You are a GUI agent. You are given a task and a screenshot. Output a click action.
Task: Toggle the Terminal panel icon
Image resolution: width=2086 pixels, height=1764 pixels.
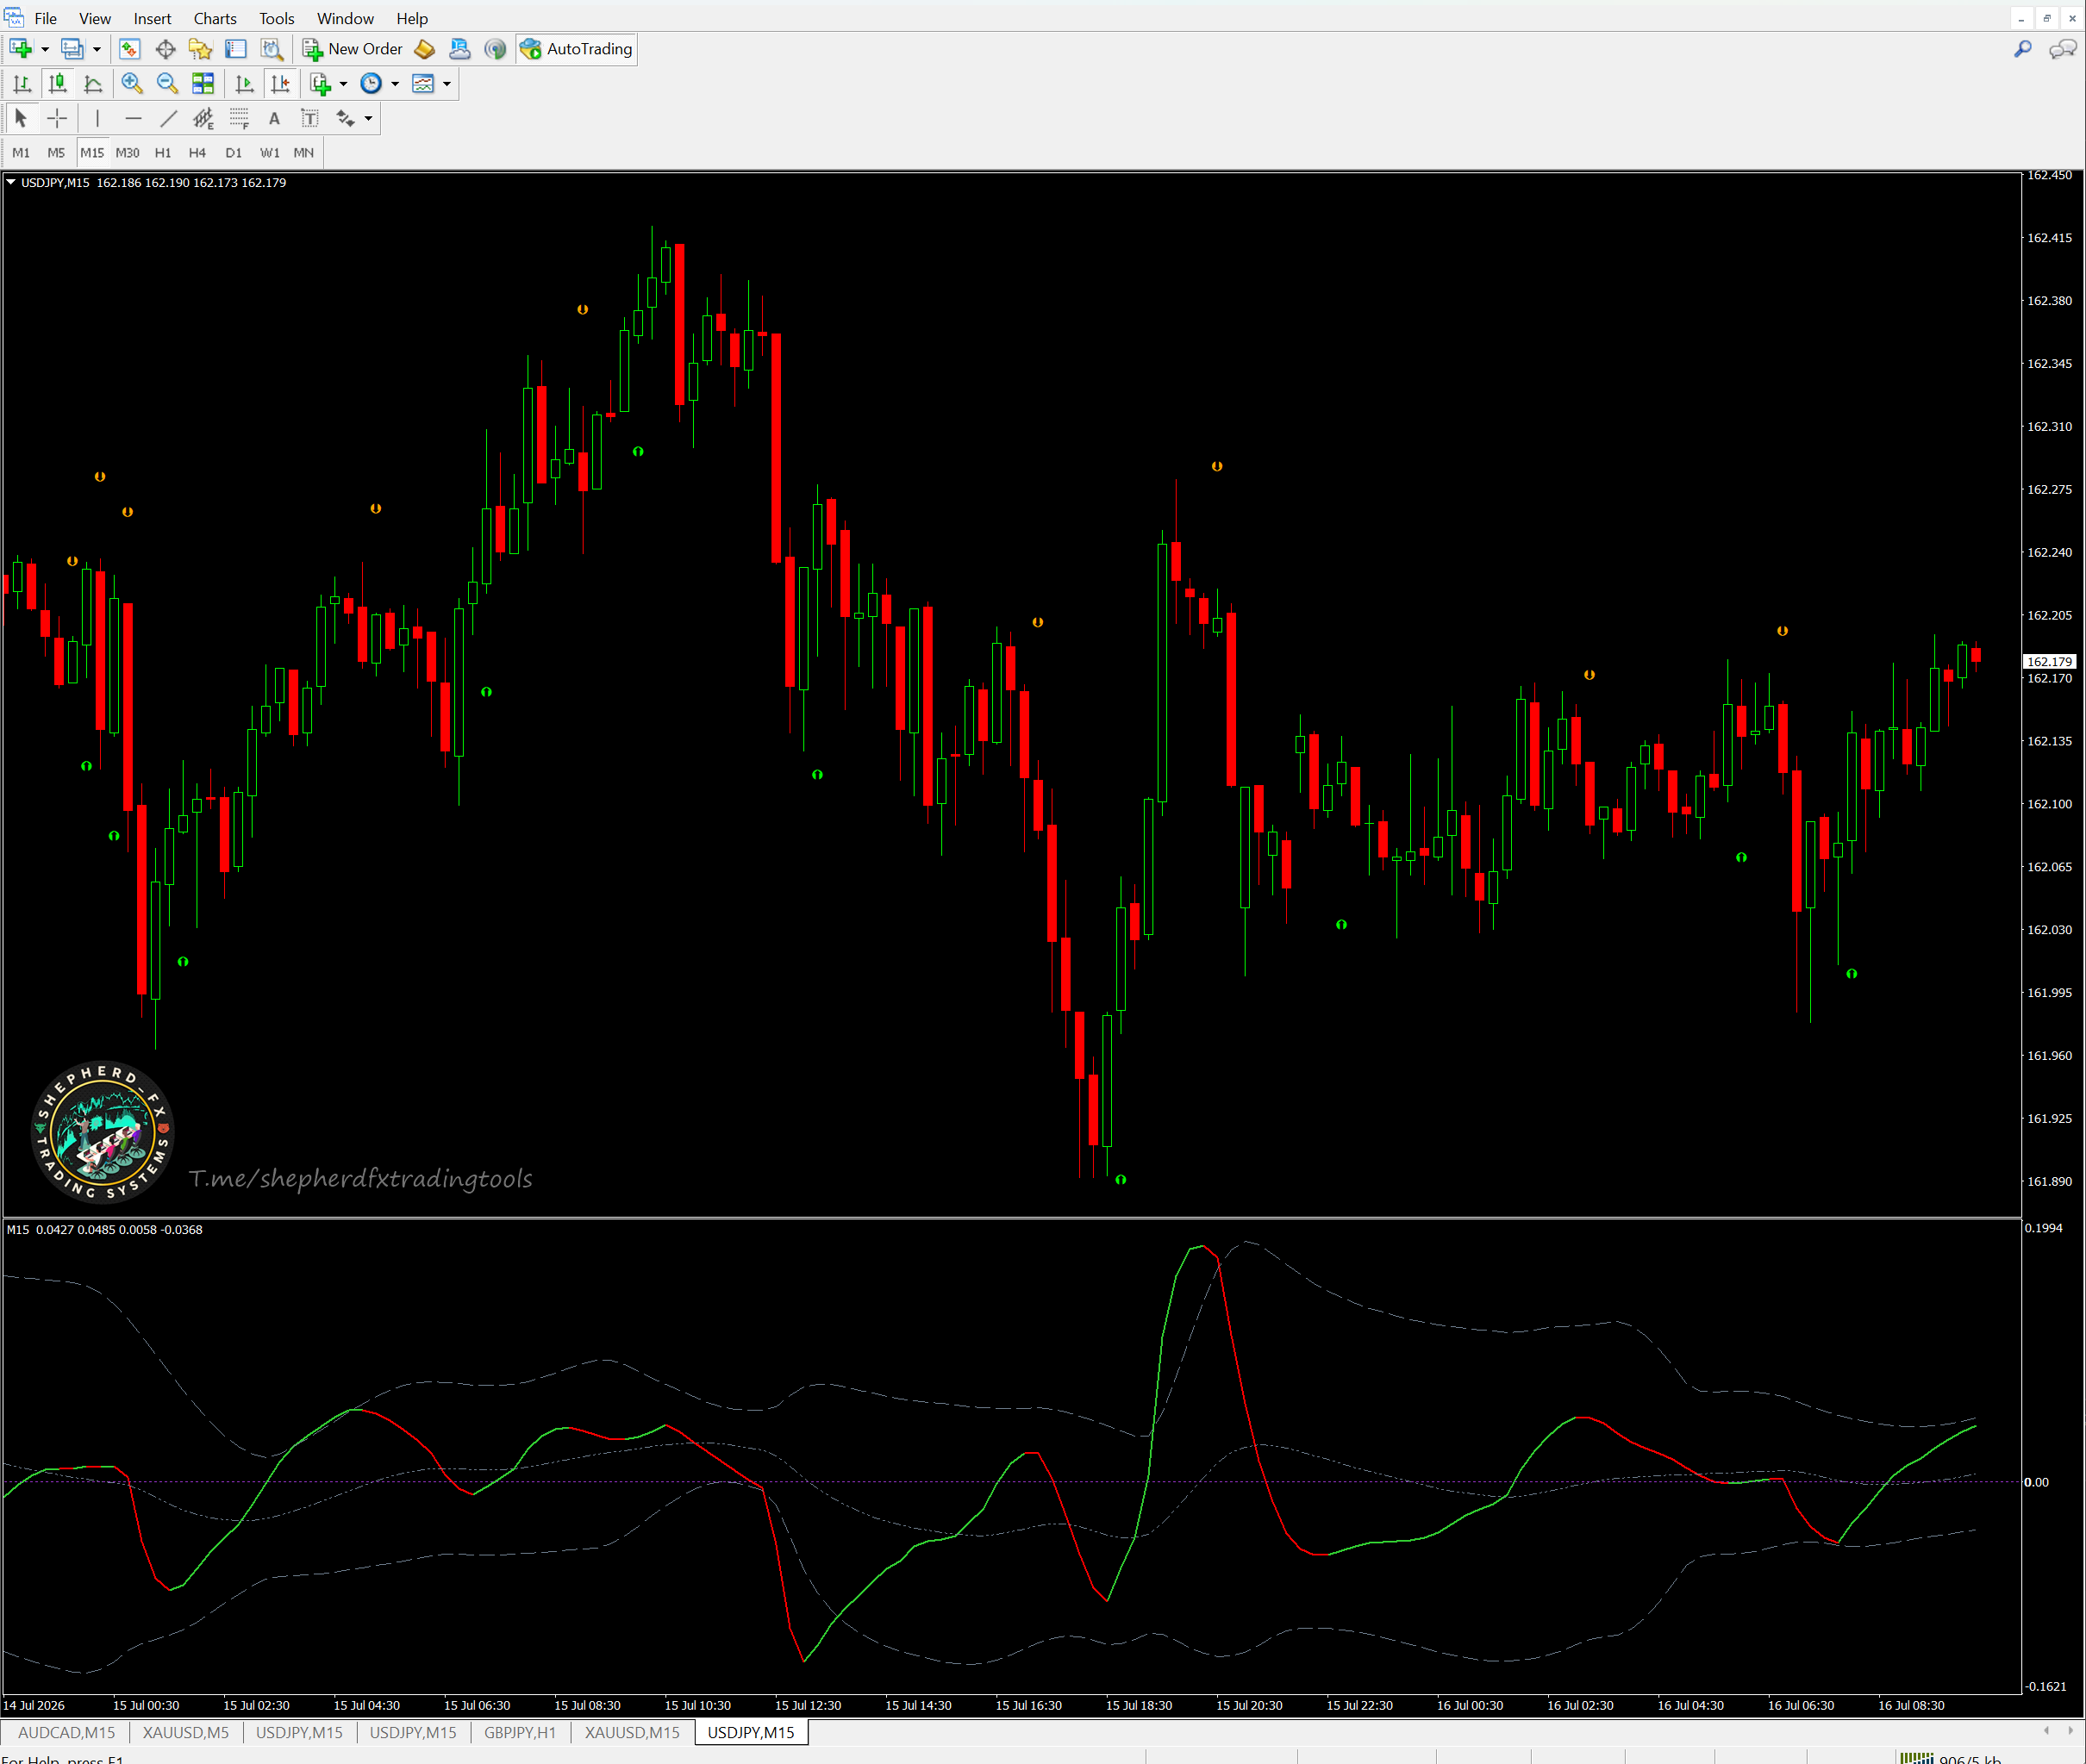[236, 49]
